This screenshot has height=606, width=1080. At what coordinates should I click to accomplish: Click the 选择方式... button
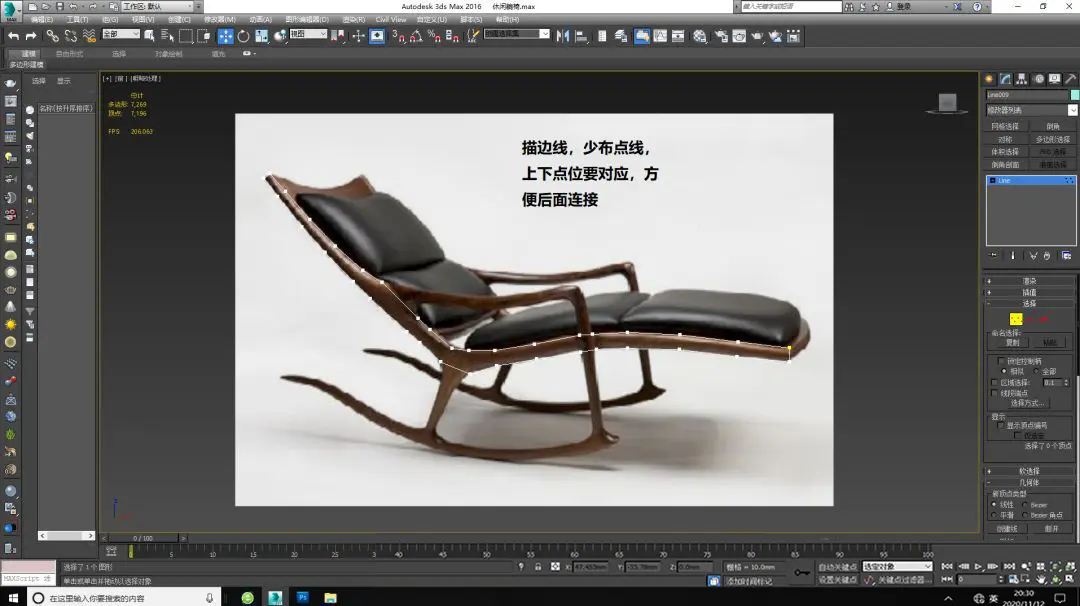(1029, 403)
